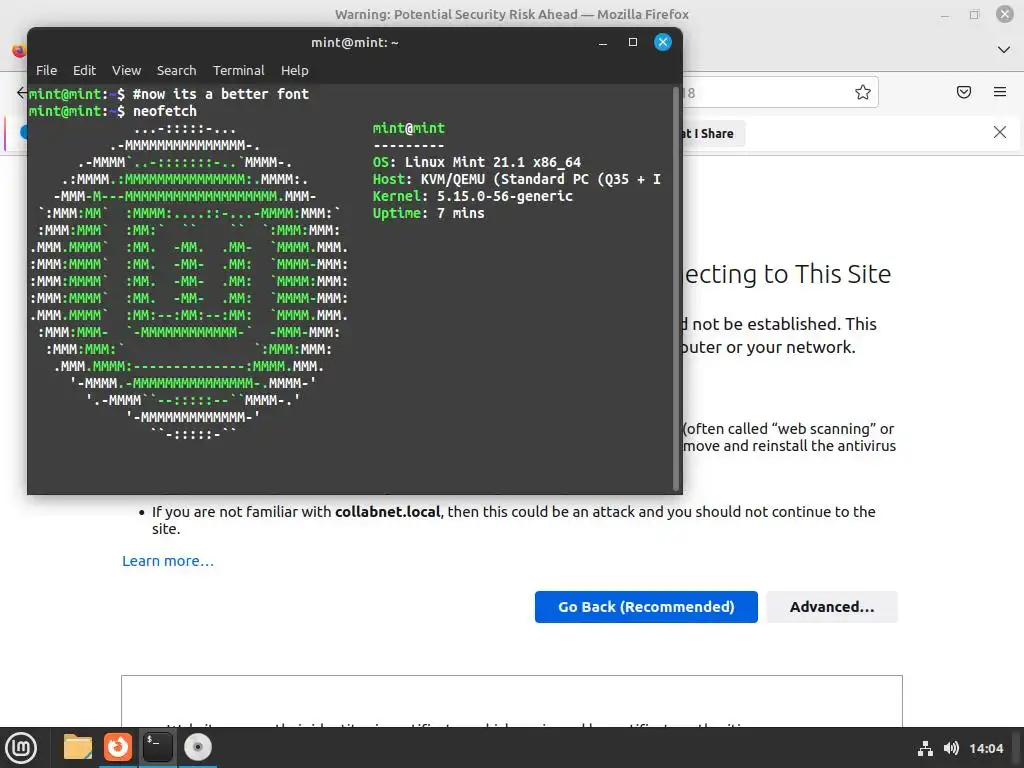1024x768 pixels.
Task: Activate the Terminal taskbar button
Action: click(x=157, y=747)
